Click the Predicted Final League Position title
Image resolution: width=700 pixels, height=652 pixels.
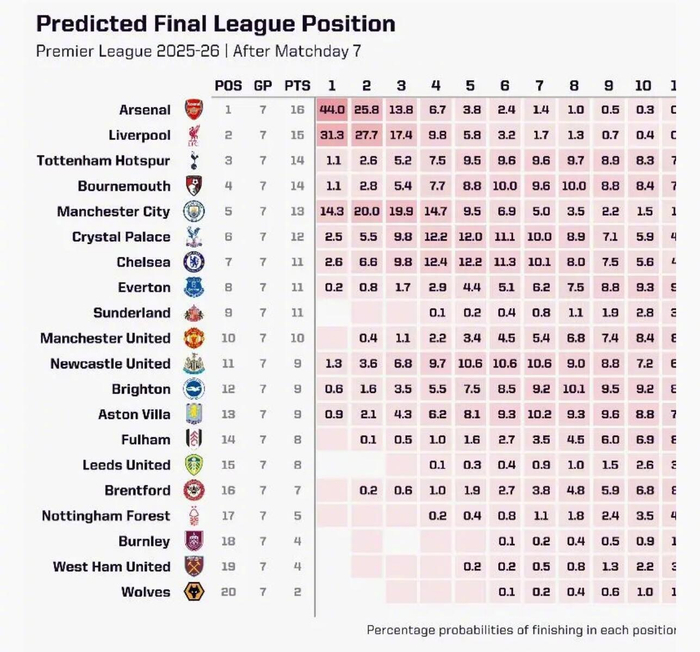click(215, 24)
